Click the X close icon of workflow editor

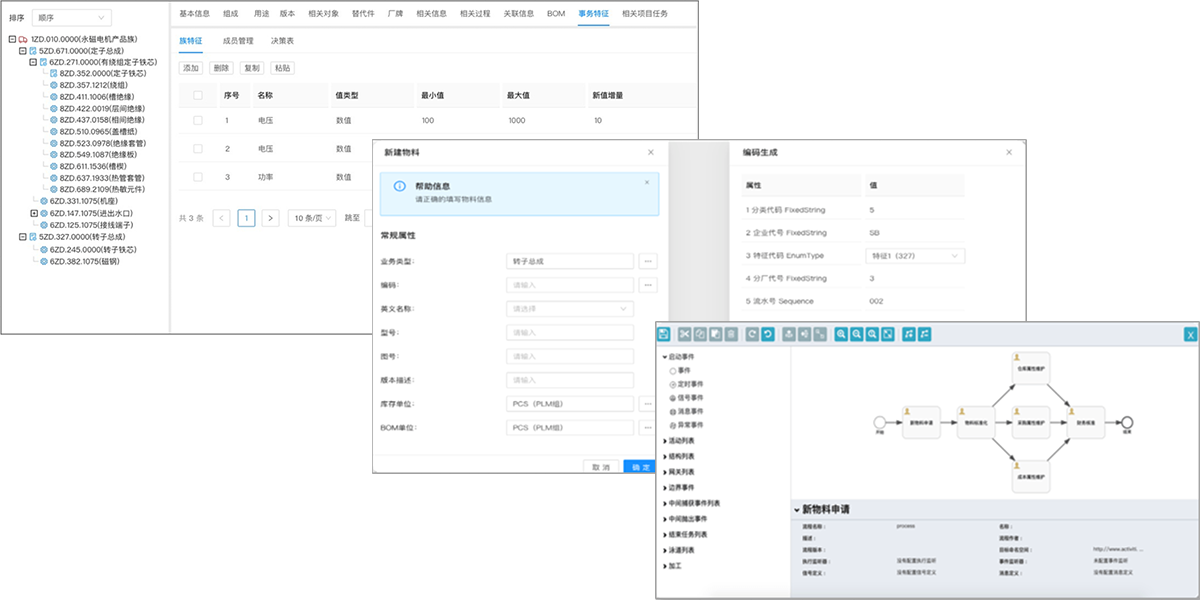pos(1190,335)
